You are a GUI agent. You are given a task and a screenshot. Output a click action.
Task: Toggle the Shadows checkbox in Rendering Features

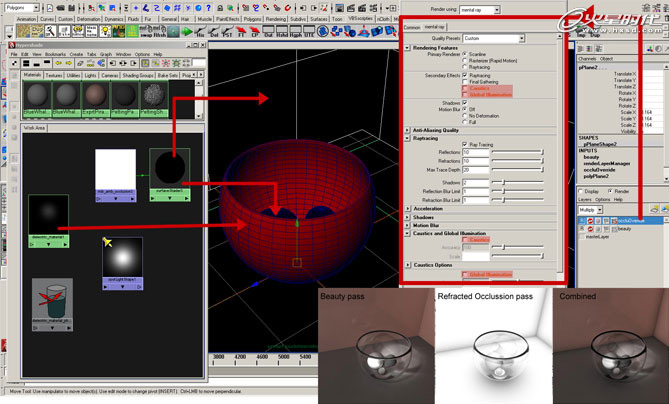465,103
